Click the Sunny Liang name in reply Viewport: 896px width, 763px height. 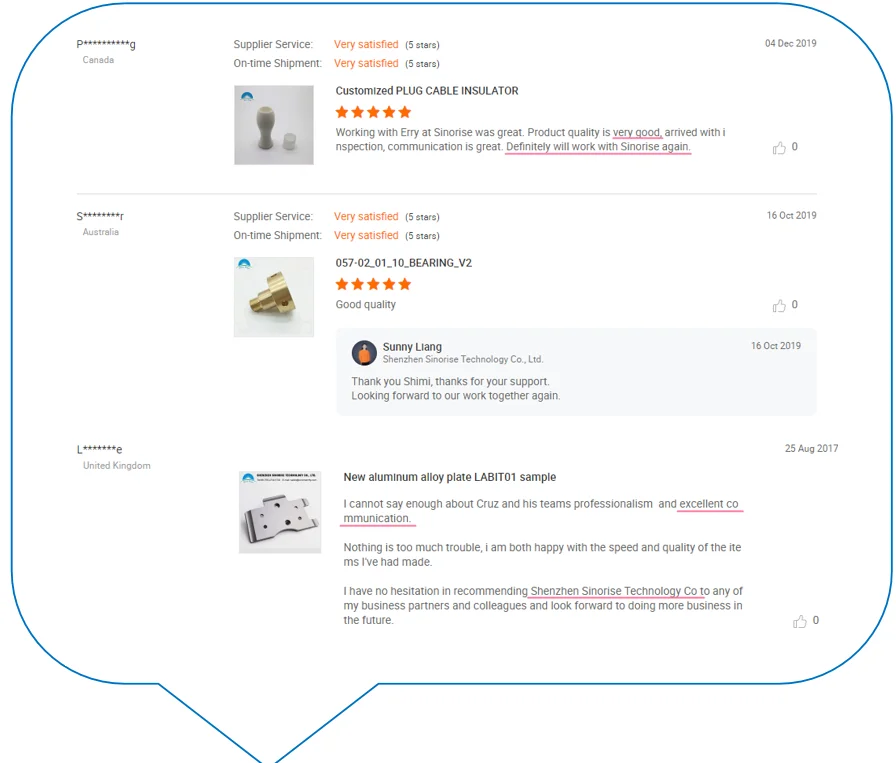(412, 347)
